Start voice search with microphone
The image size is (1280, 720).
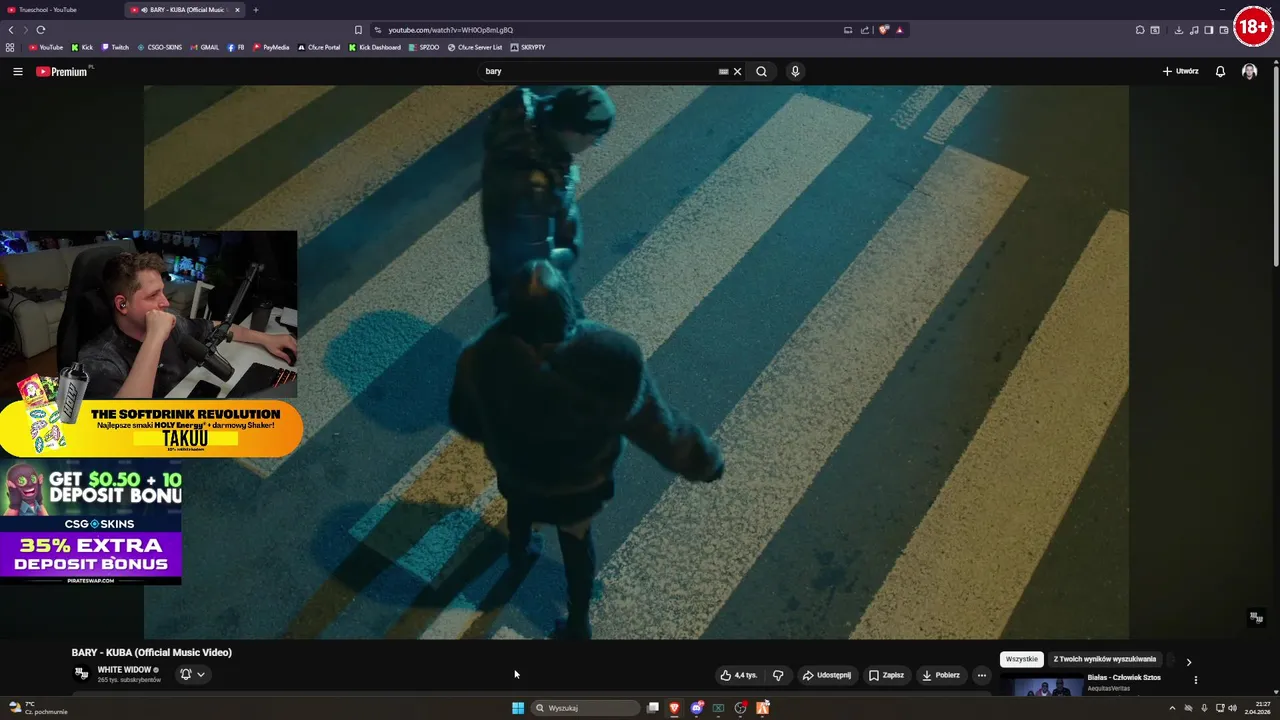click(x=795, y=71)
